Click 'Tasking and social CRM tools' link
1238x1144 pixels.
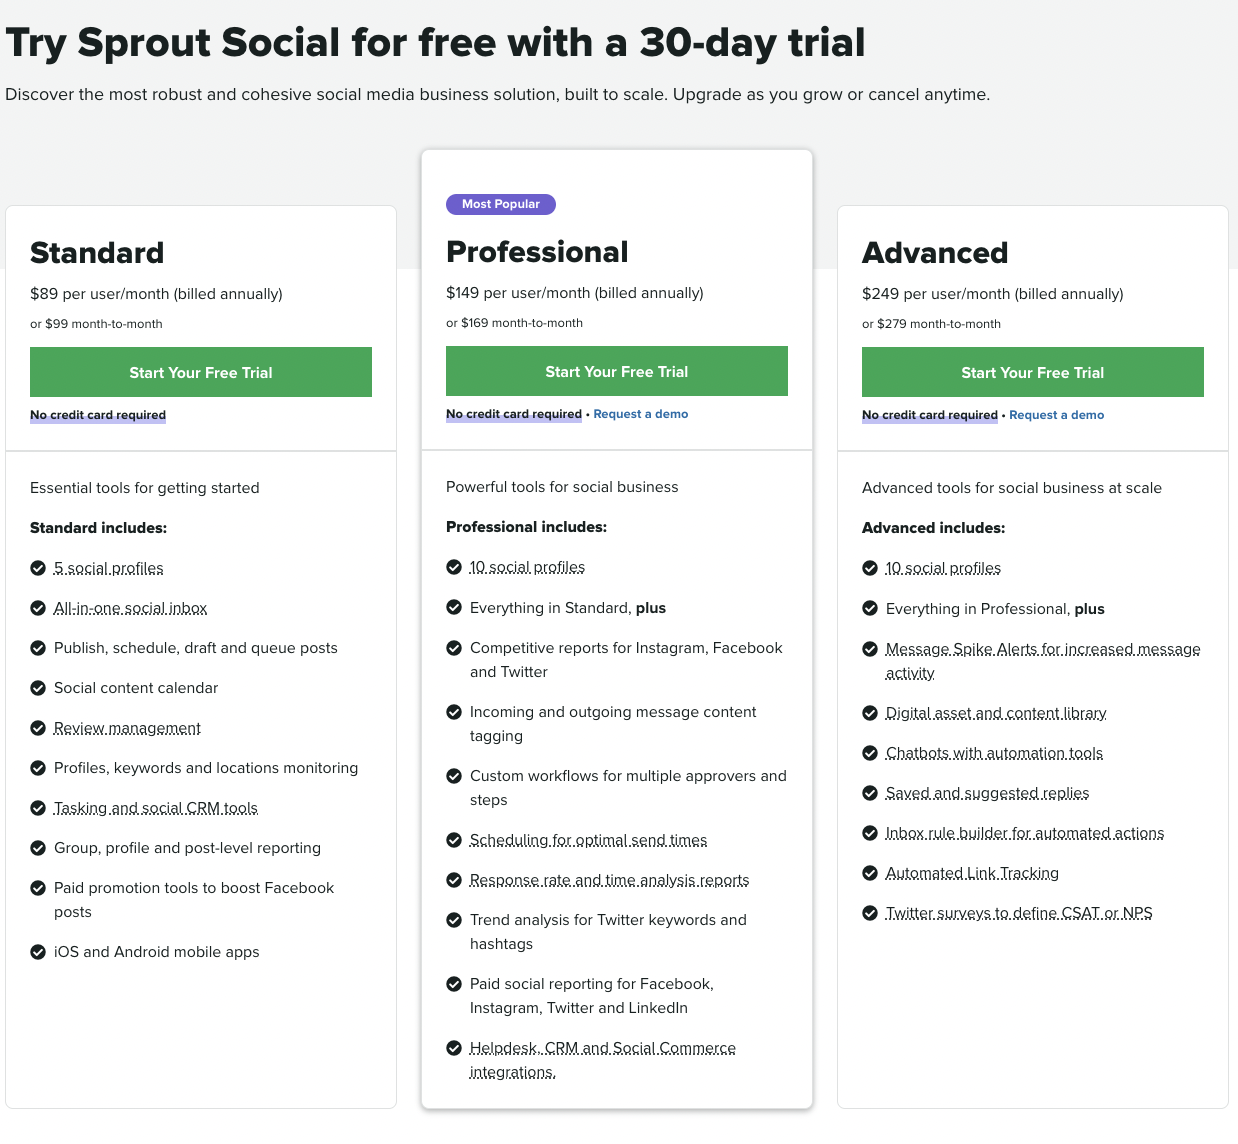coord(156,808)
